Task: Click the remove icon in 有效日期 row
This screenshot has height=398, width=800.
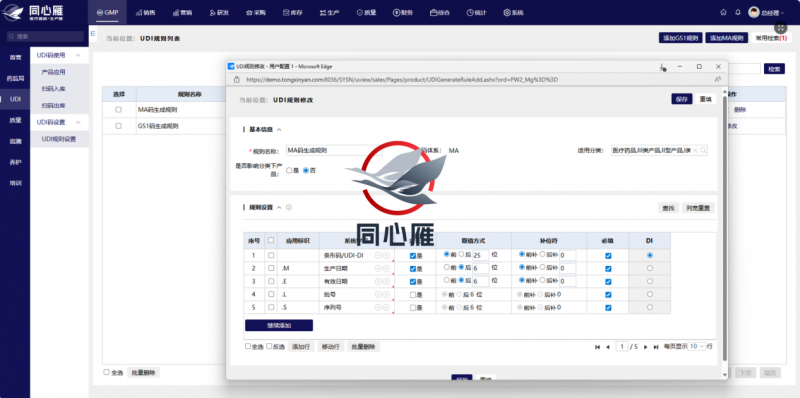Action: coord(386,281)
